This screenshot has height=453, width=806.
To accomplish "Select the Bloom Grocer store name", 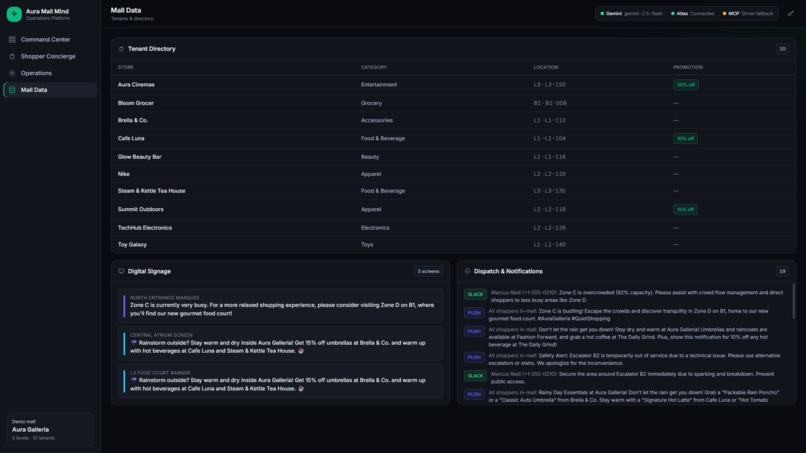I will 136,103.
